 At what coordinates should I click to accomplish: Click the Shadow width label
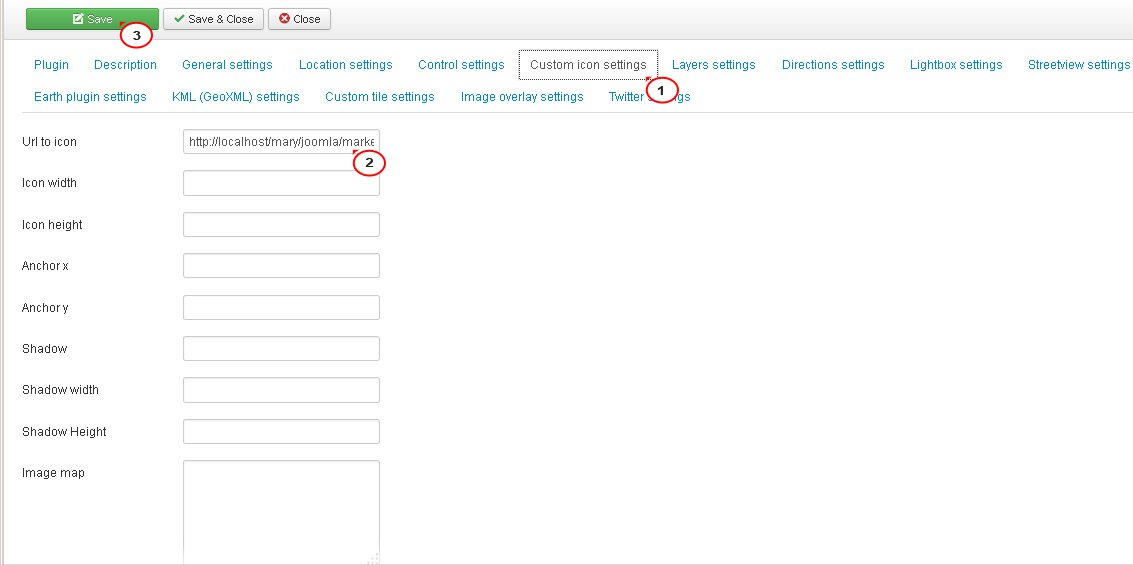[60, 389]
